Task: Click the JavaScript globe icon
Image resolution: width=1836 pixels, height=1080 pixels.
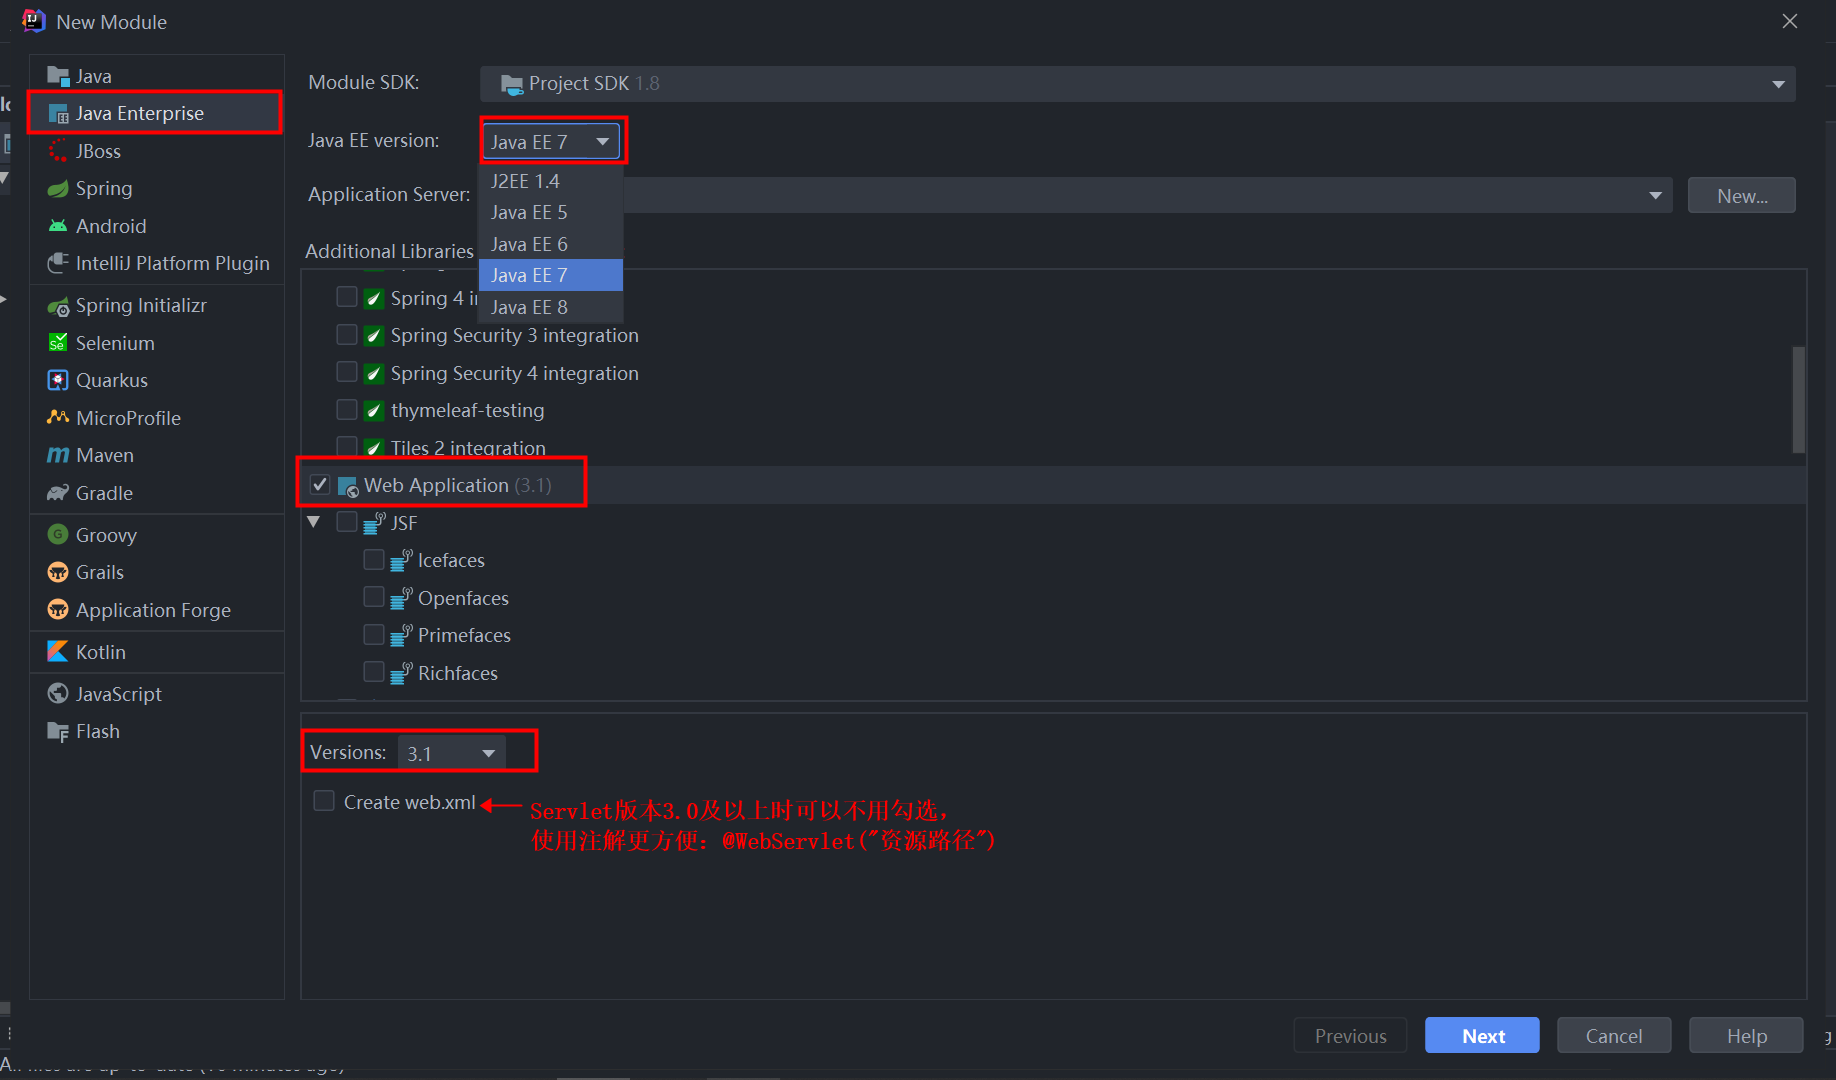Action: click(x=58, y=694)
